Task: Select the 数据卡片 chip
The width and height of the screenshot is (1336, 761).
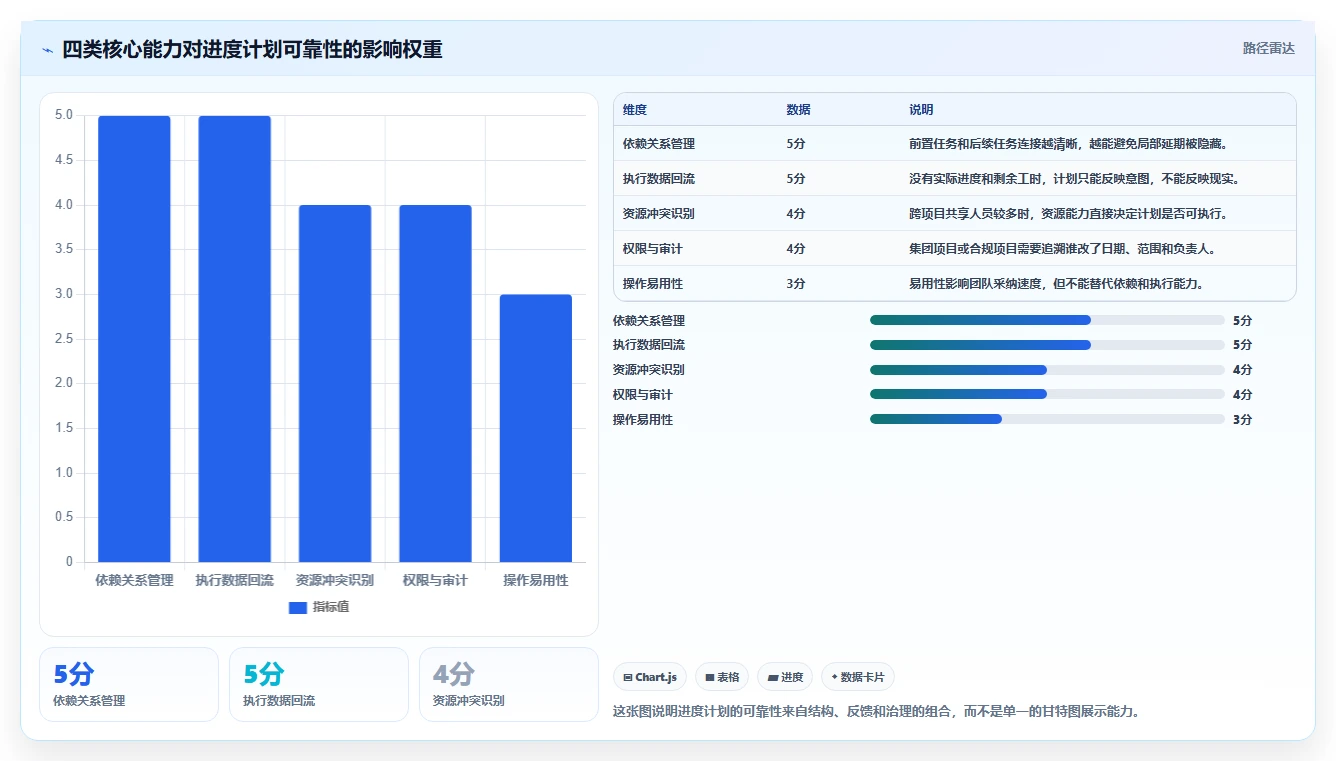Action: [x=858, y=677]
